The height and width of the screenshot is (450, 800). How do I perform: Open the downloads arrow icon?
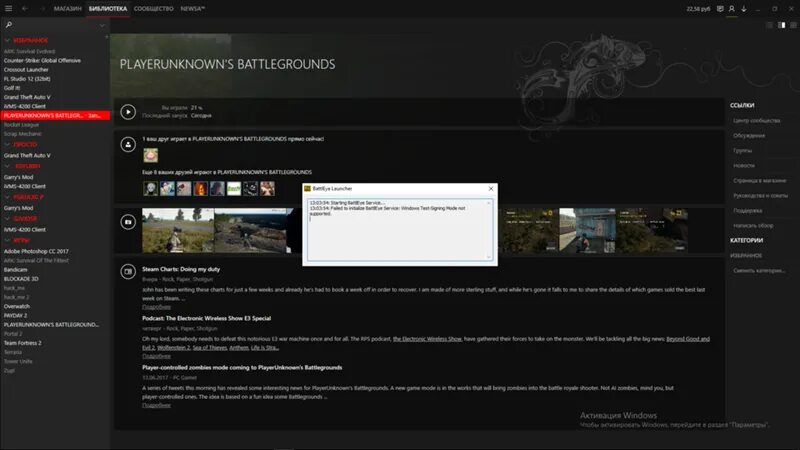[744, 9]
